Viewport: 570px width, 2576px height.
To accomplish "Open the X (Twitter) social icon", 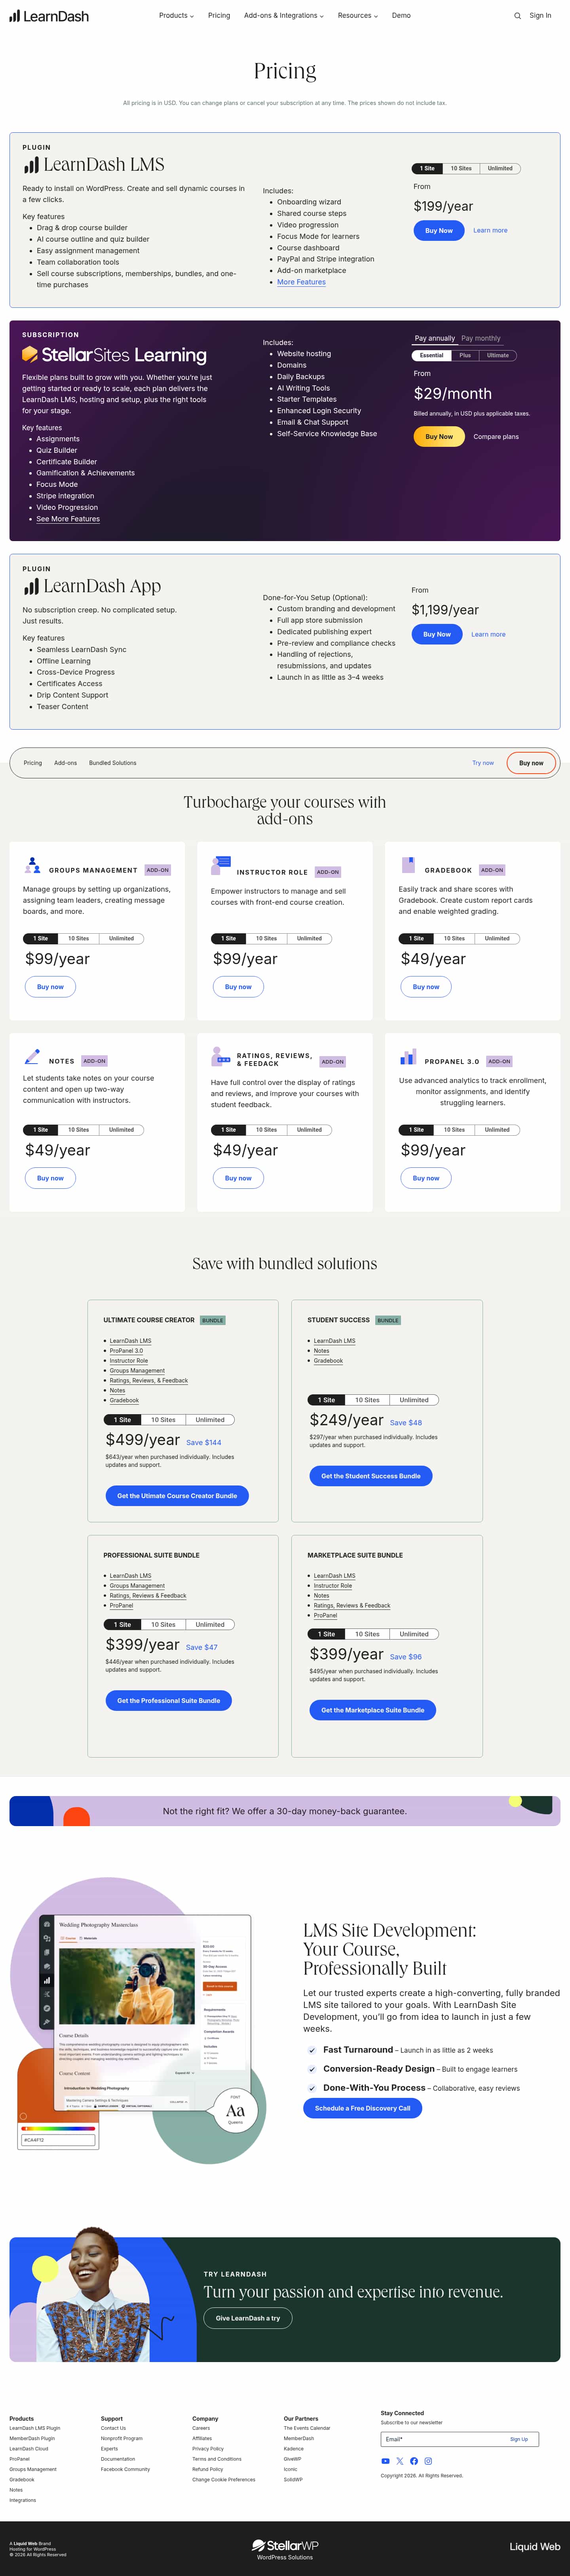I will click(x=400, y=2461).
